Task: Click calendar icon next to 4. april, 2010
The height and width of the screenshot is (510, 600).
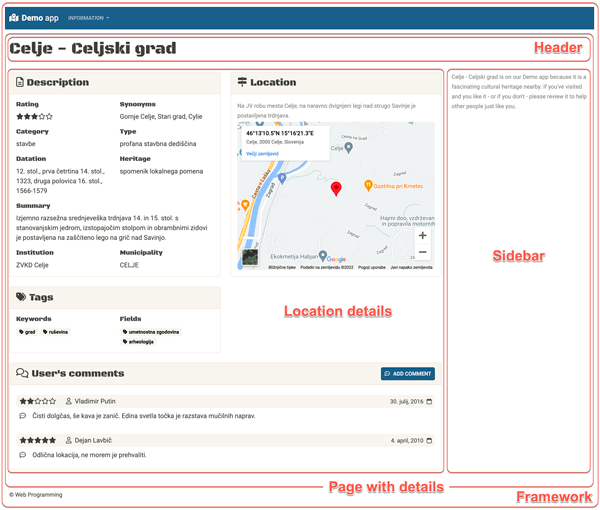Action: [429, 441]
